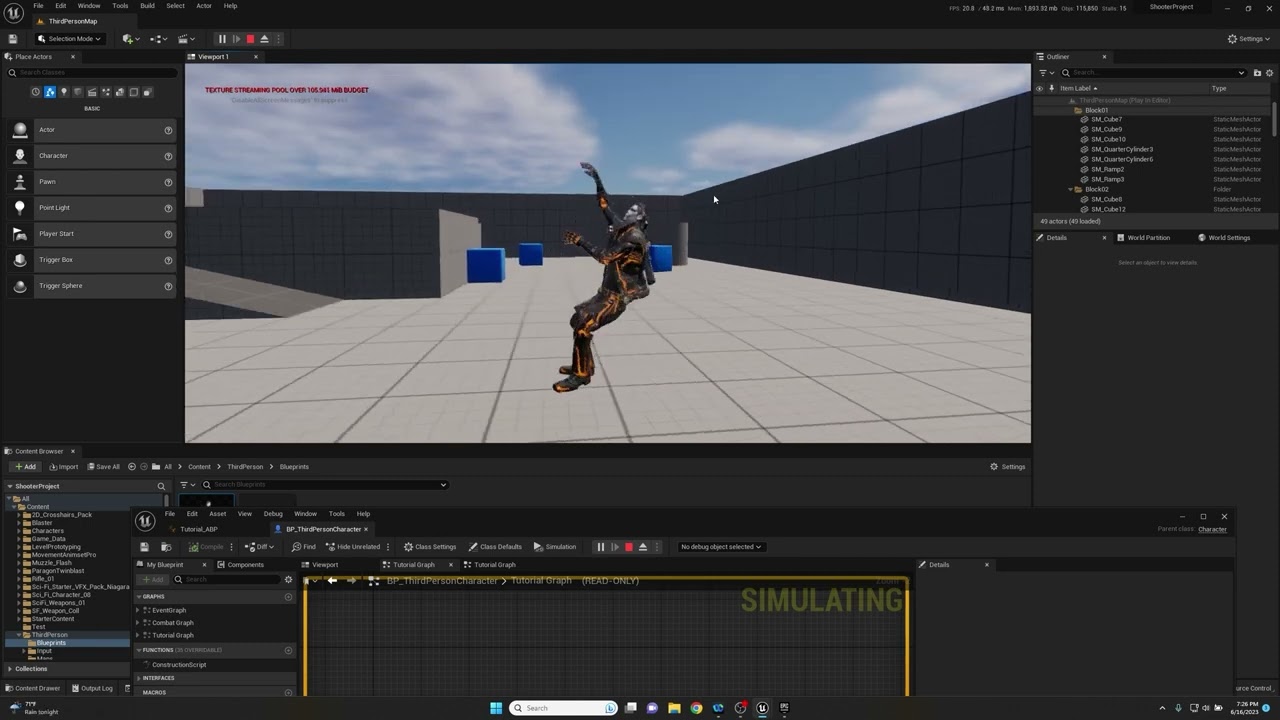Switch to the Viewport 1 tab
The height and width of the screenshot is (720, 1280).
point(213,57)
